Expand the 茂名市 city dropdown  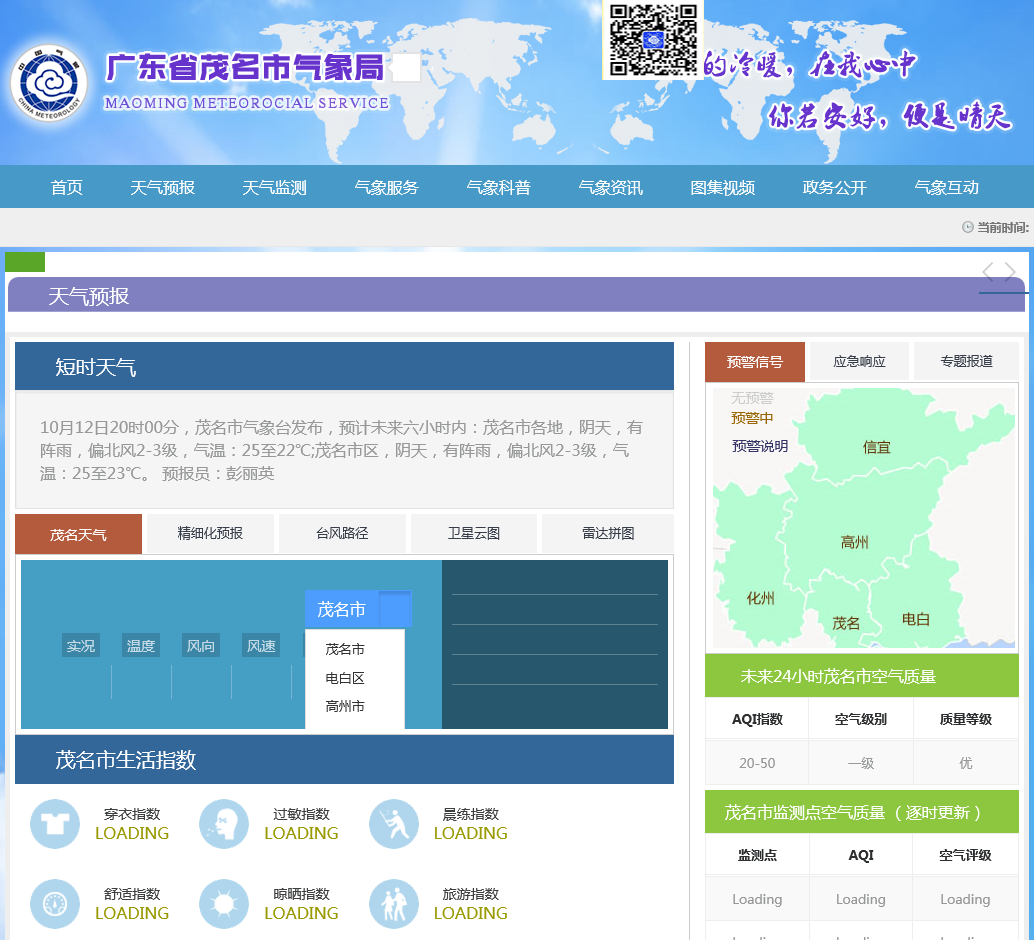pos(357,609)
